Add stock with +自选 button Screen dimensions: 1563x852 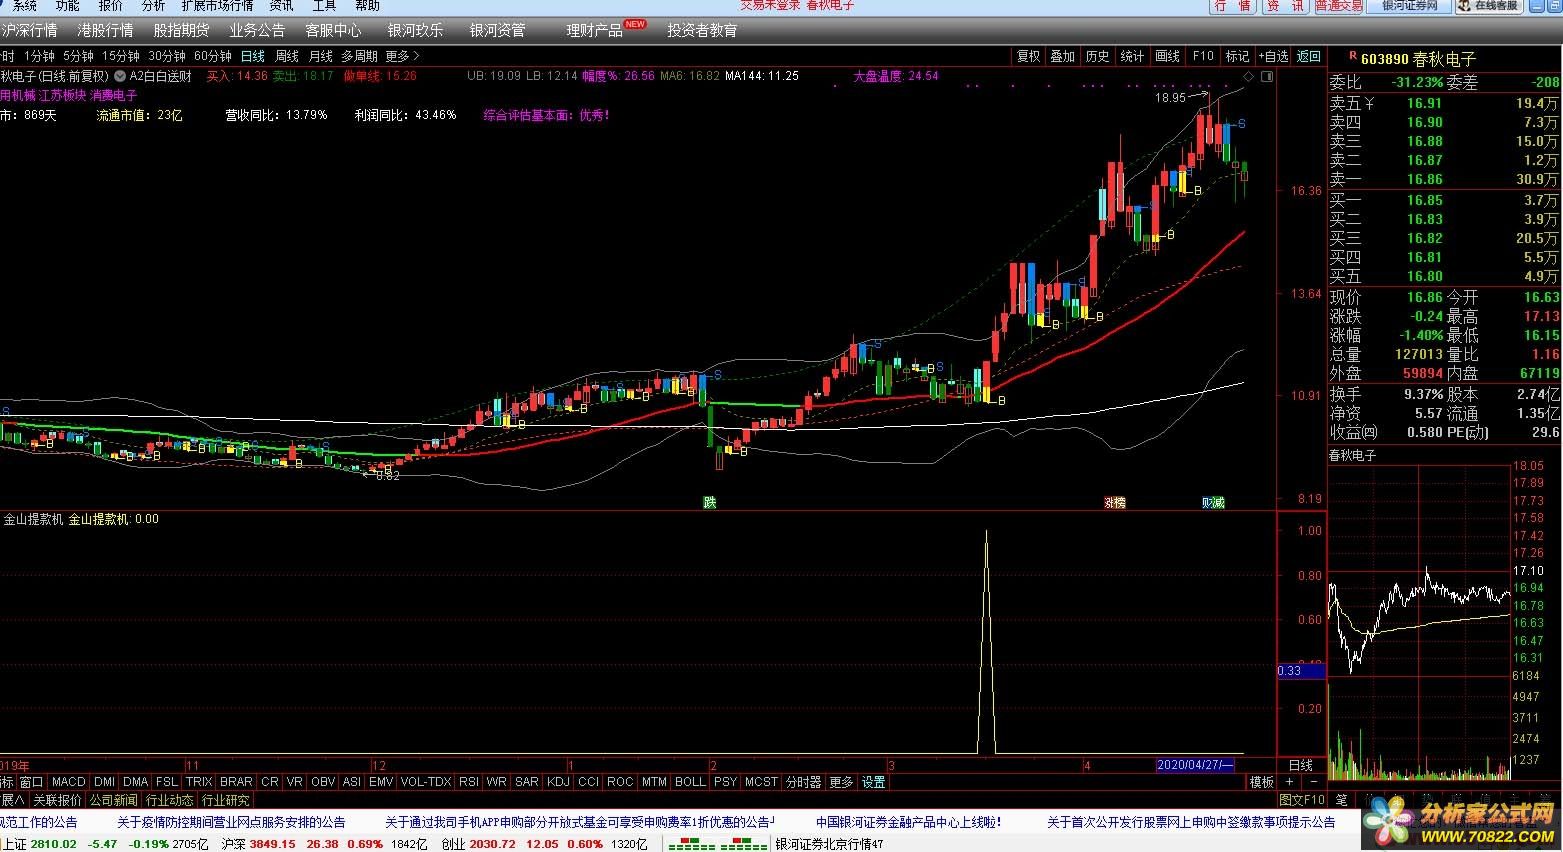1273,56
